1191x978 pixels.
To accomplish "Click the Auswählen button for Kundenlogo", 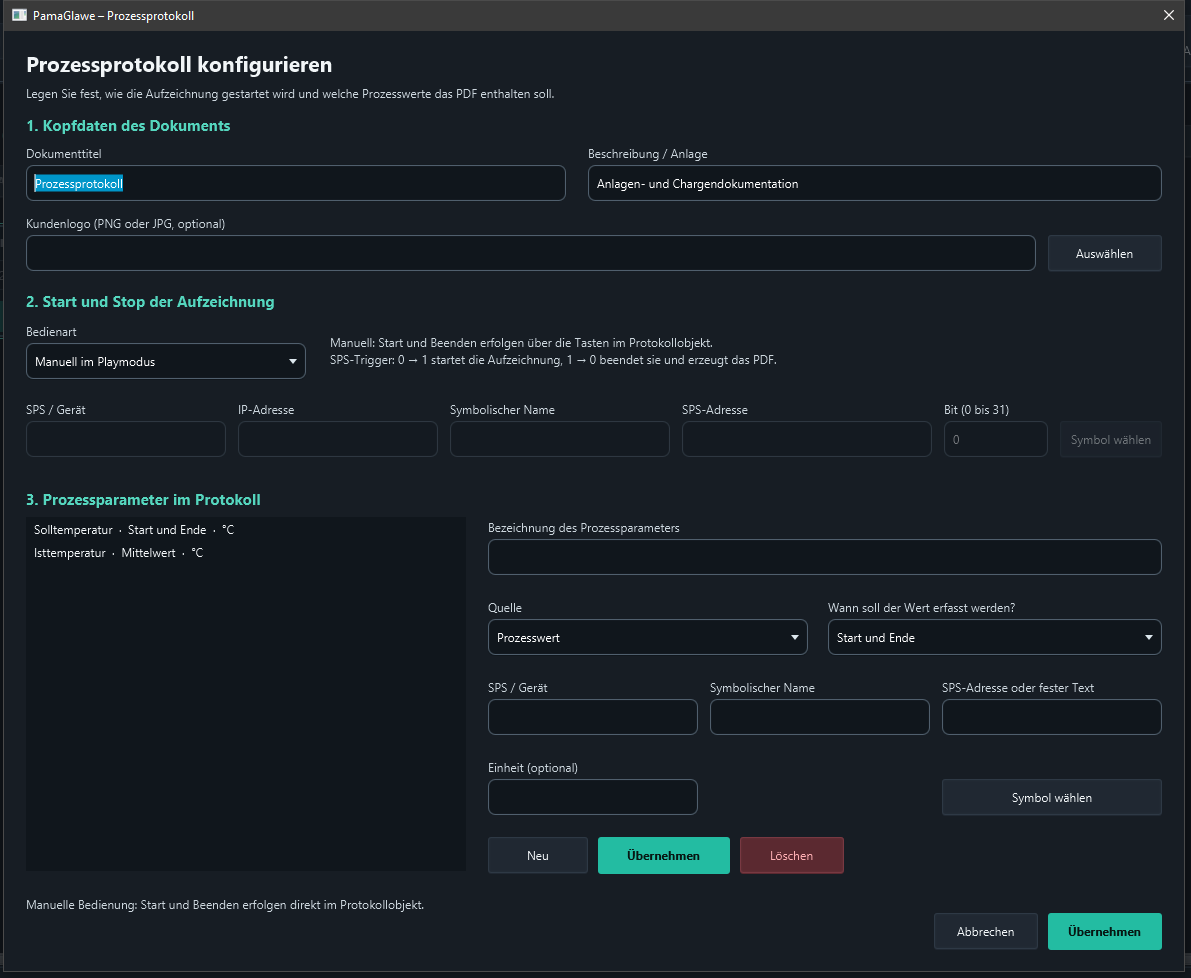I will (1104, 254).
